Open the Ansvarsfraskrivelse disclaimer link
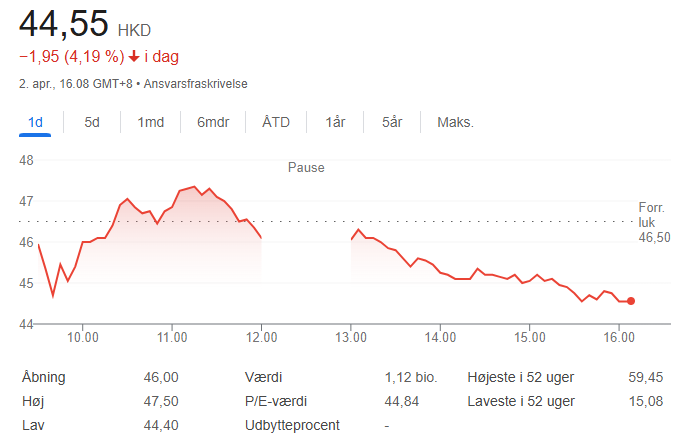This screenshot has width=698, height=444. [195, 84]
